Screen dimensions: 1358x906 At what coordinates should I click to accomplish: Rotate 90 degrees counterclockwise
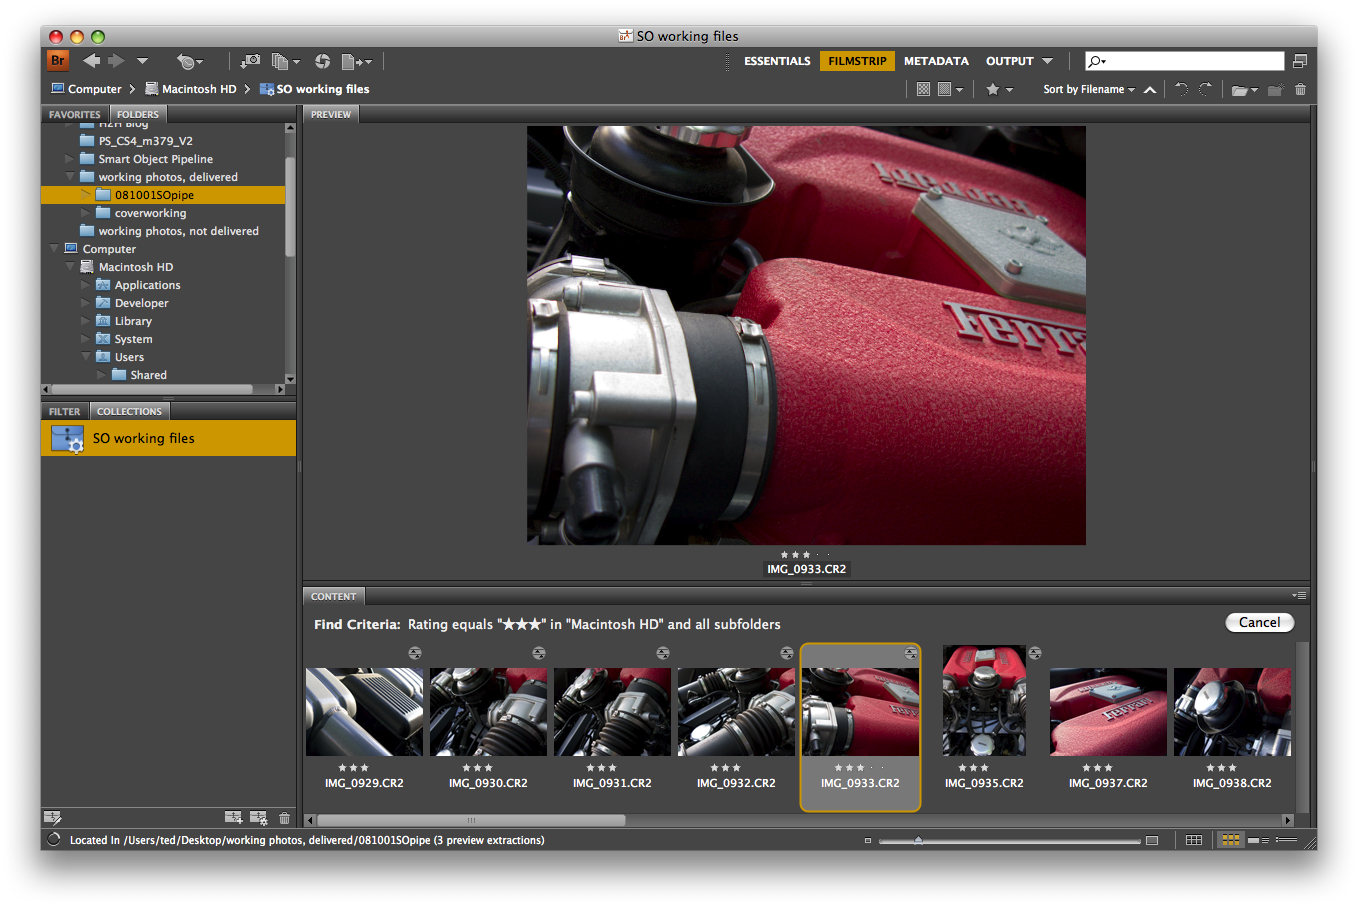tap(1181, 89)
